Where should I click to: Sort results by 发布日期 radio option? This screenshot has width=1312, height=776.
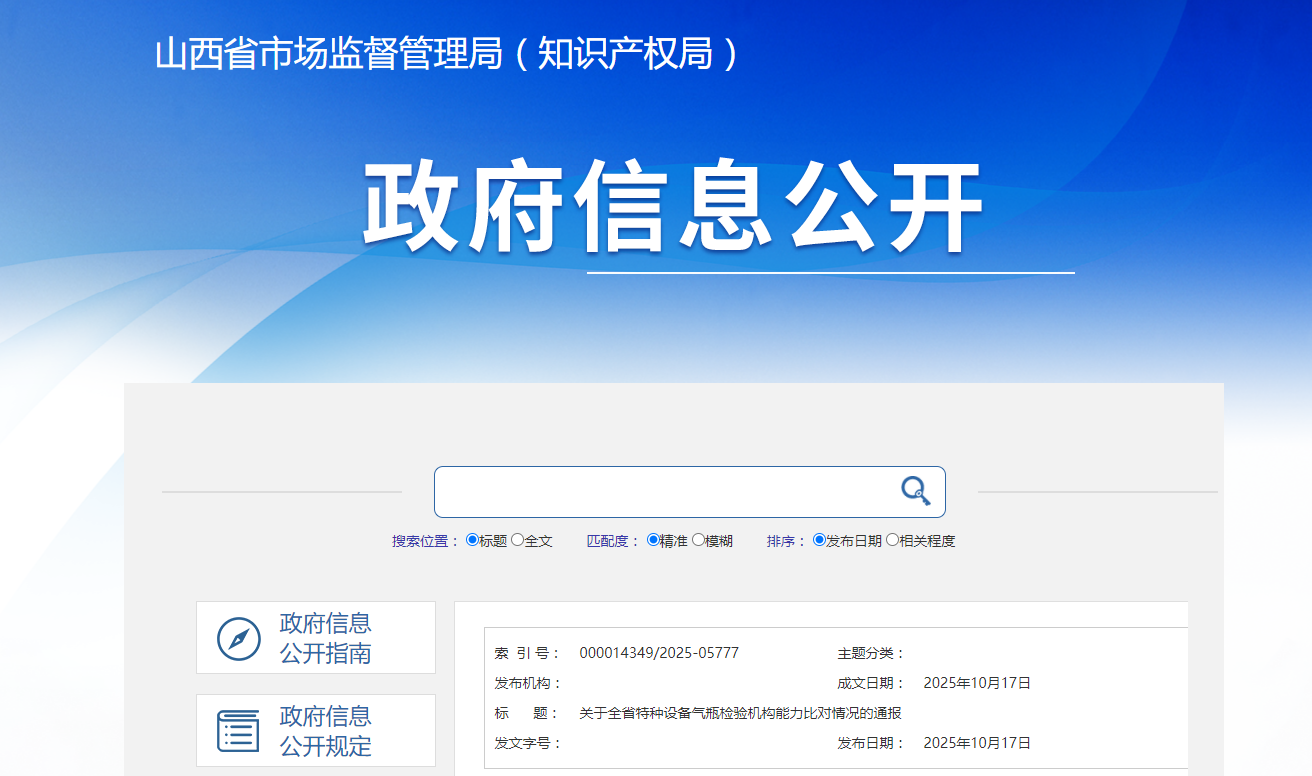click(x=819, y=540)
